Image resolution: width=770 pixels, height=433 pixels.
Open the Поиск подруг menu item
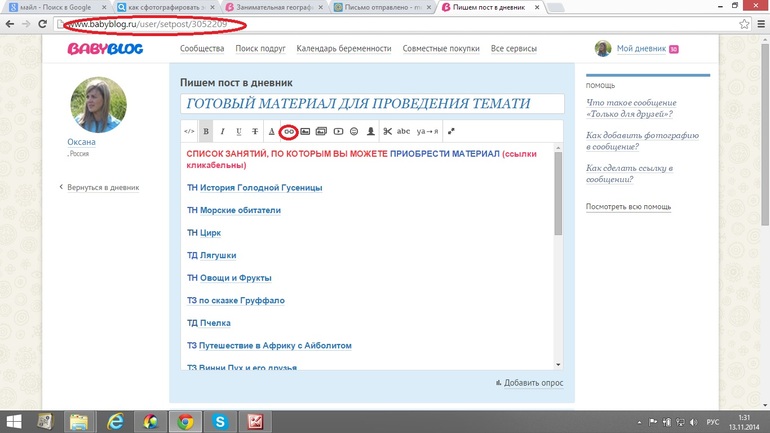(260, 49)
